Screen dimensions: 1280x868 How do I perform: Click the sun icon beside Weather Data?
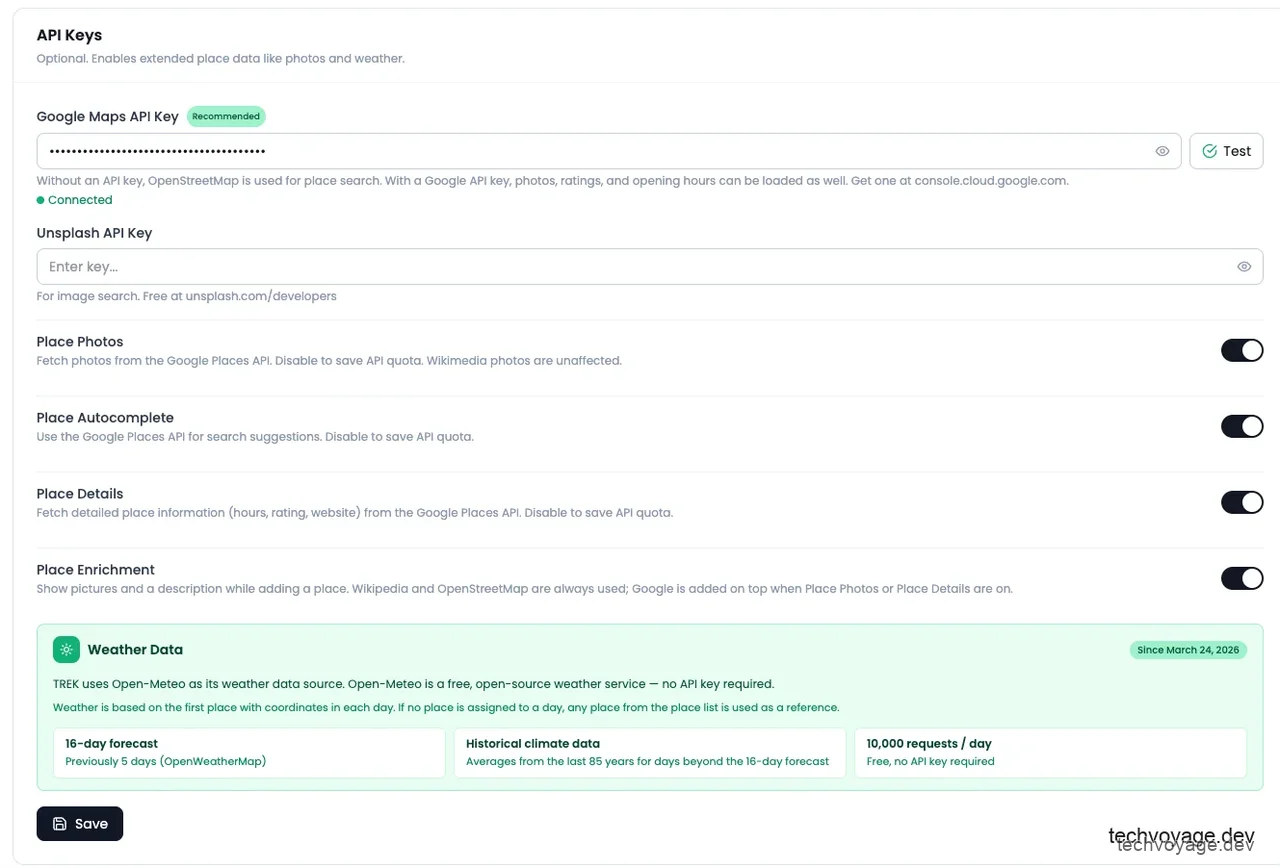point(66,650)
